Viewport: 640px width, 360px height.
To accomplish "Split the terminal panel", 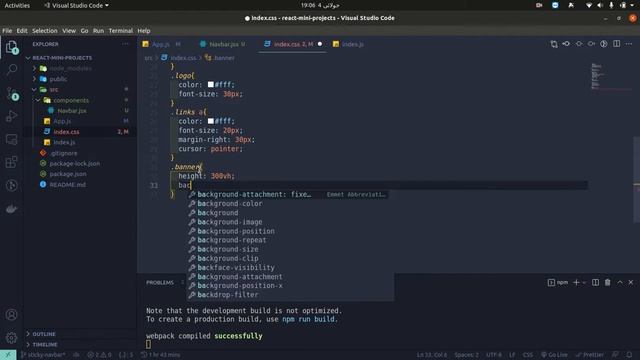I will [x=596, y=282].
